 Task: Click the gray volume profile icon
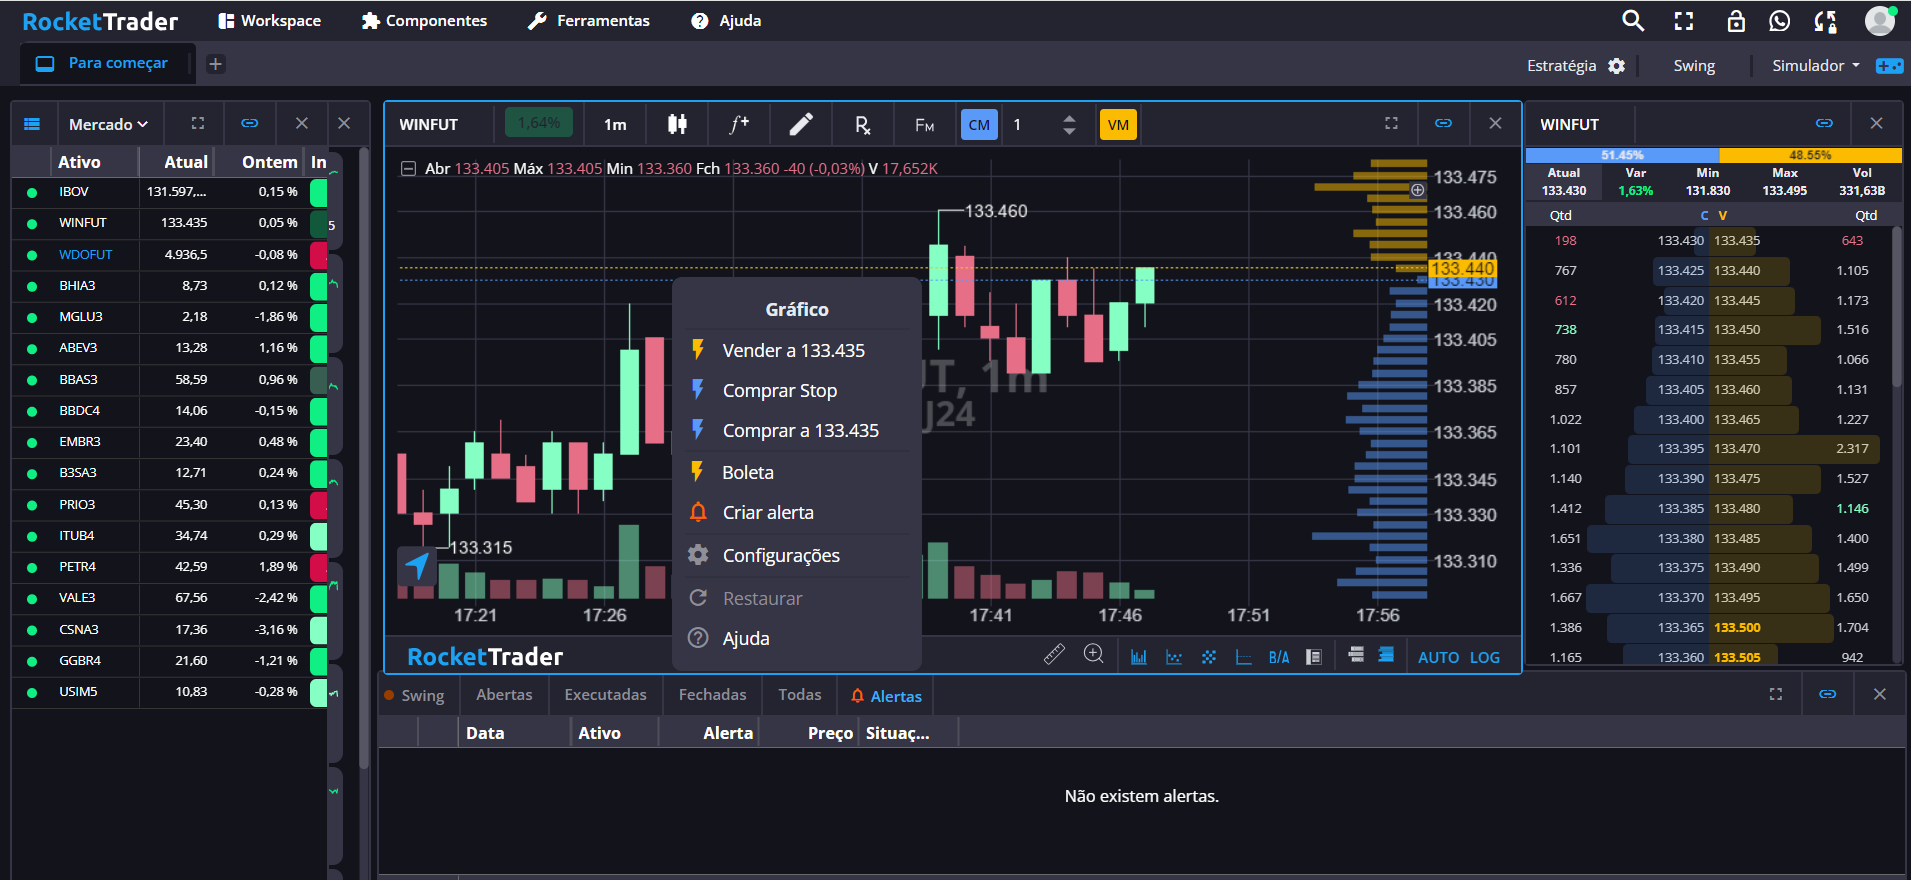point(1356,654)
